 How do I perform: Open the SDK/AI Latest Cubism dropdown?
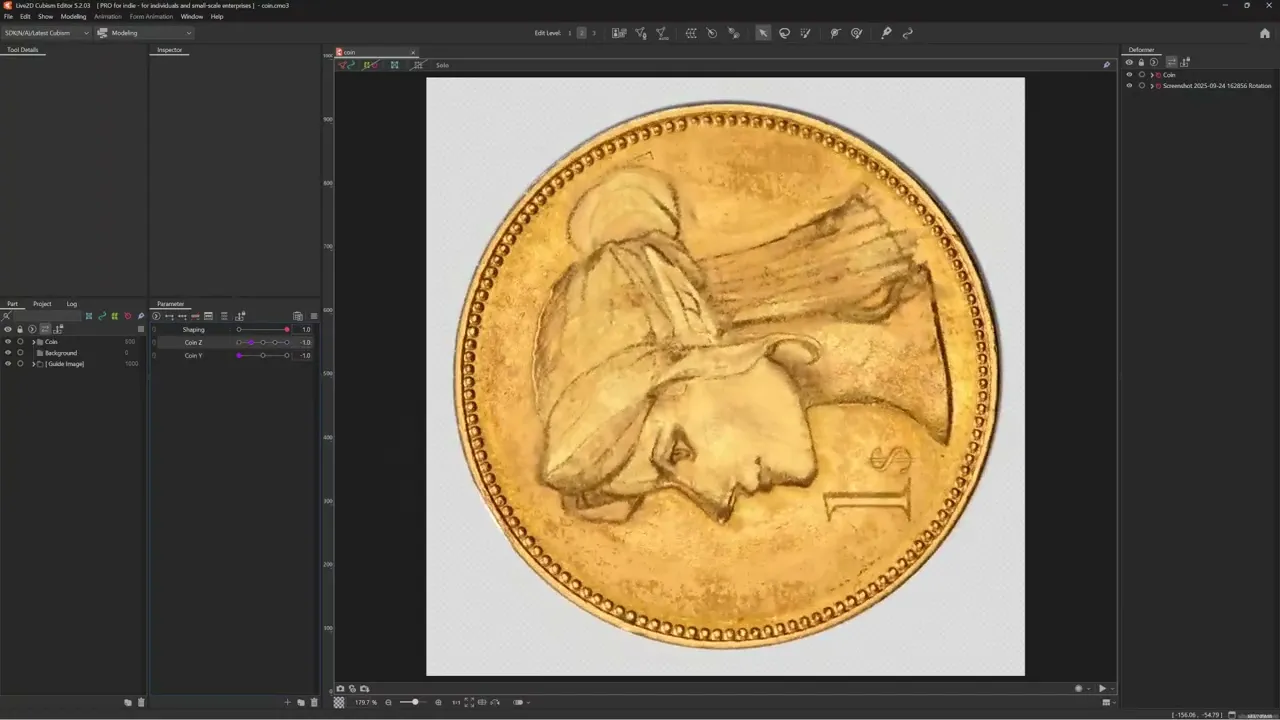(x=46, y=33)
